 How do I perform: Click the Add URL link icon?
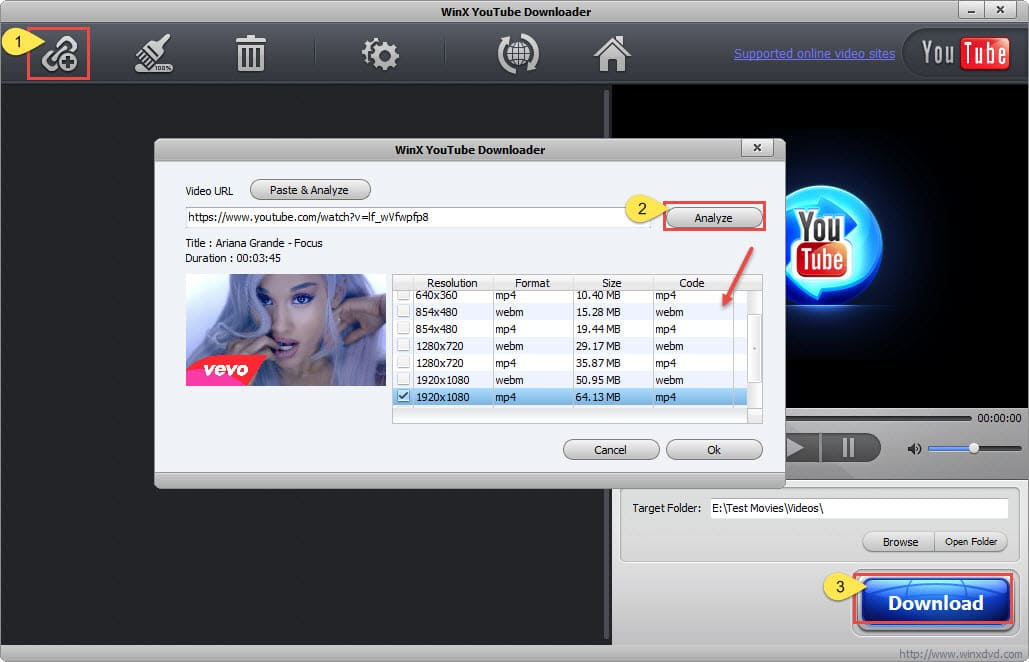tap(59, 54)
